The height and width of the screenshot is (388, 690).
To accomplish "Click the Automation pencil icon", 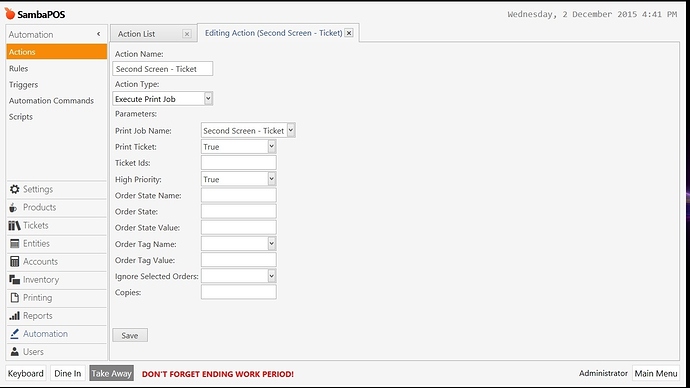I will [x=15, y=333].
